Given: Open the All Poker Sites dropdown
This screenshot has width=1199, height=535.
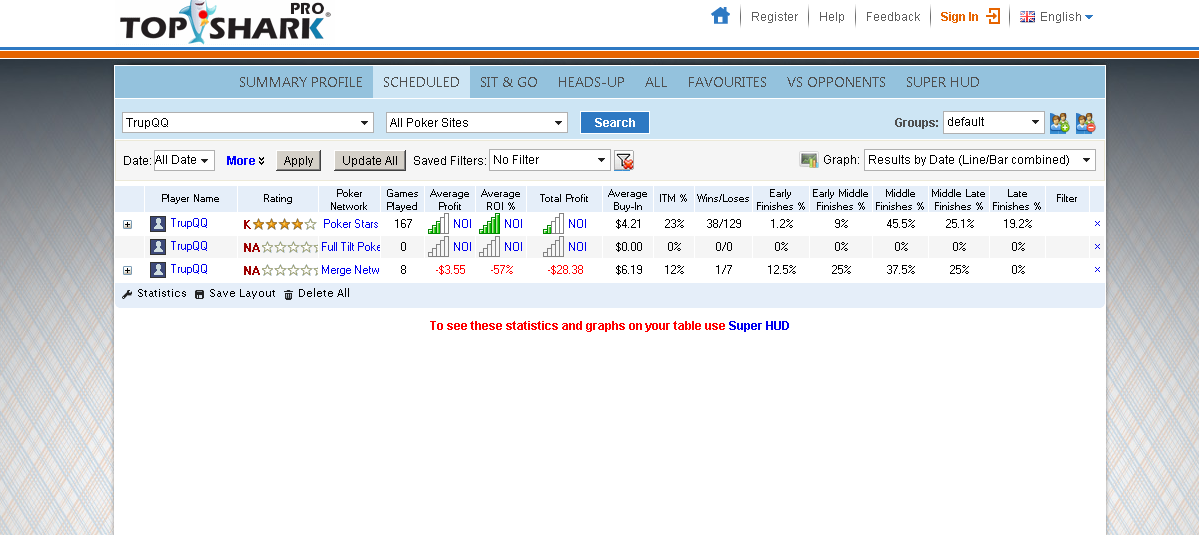Looking at the screenshot, I should coord(476,123).
